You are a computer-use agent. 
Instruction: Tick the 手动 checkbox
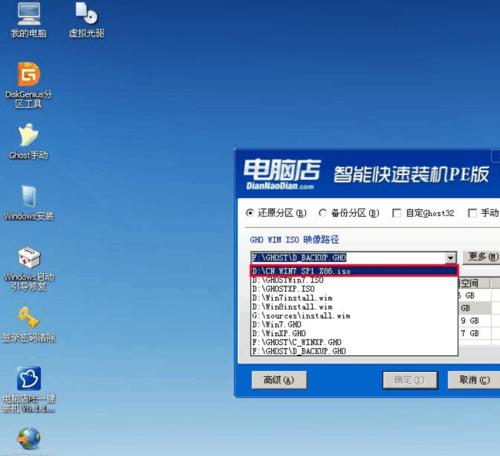coord(472,213)
